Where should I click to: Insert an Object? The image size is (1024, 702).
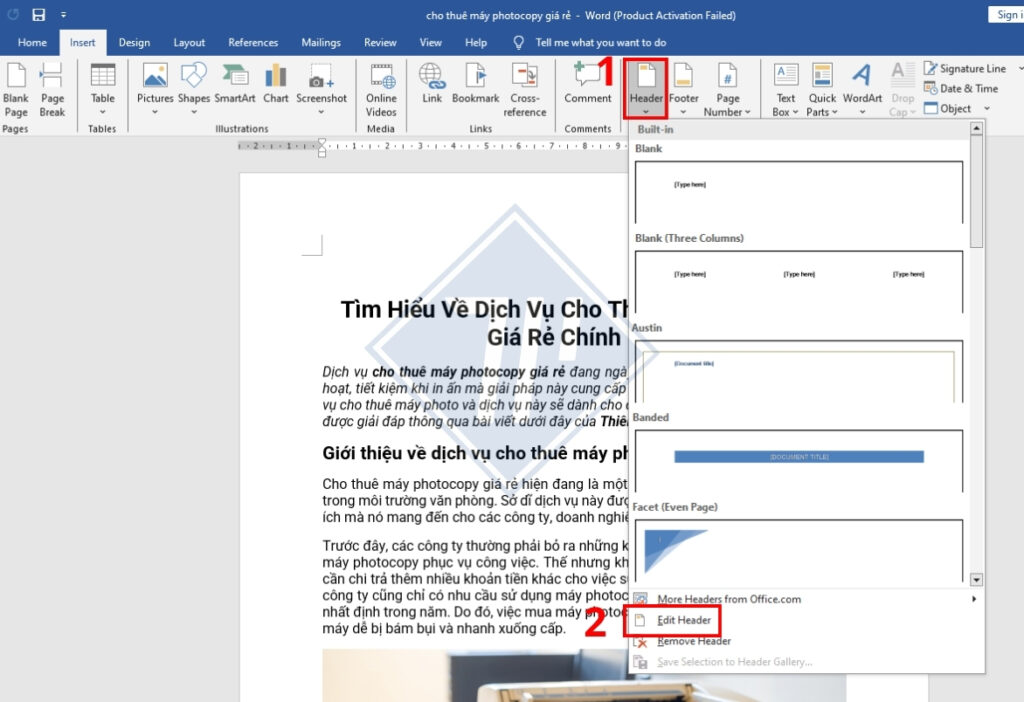pos(948,108)
